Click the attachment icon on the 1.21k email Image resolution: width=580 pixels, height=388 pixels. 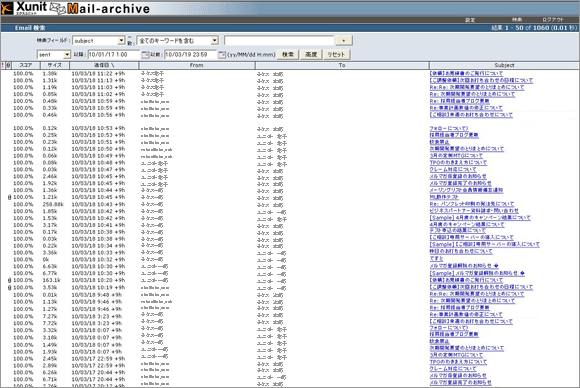9,197
